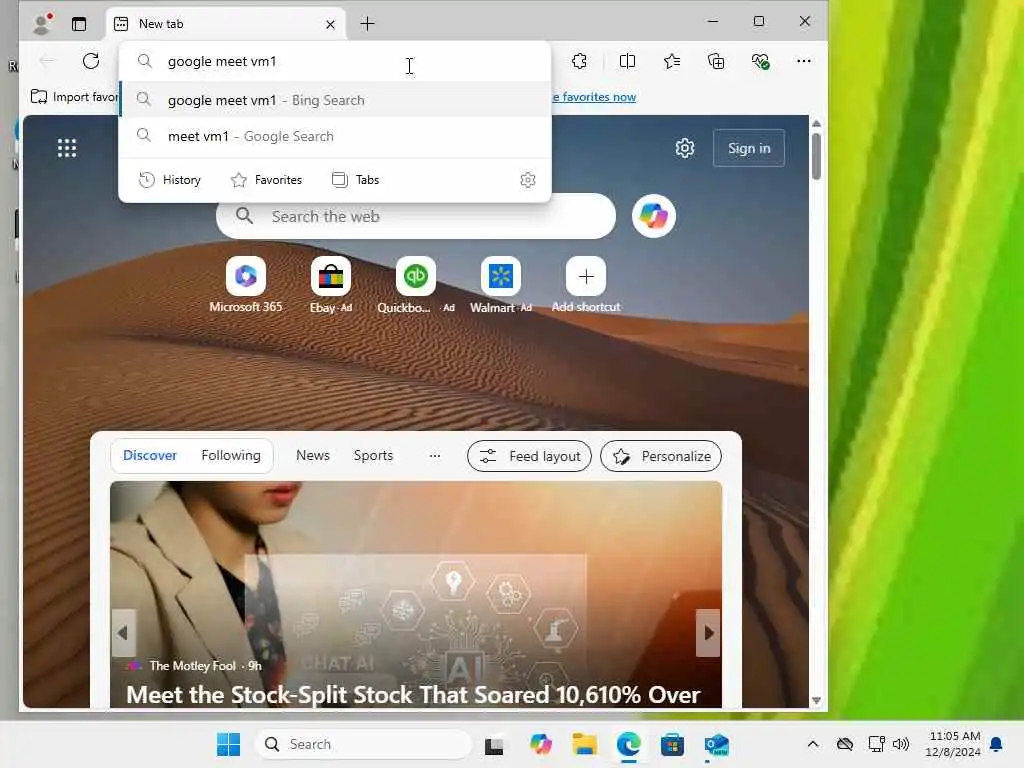Viewport: 1024px width, 768px height.
Task: Open Settings and more ellipsis menu
Action: 804,61
